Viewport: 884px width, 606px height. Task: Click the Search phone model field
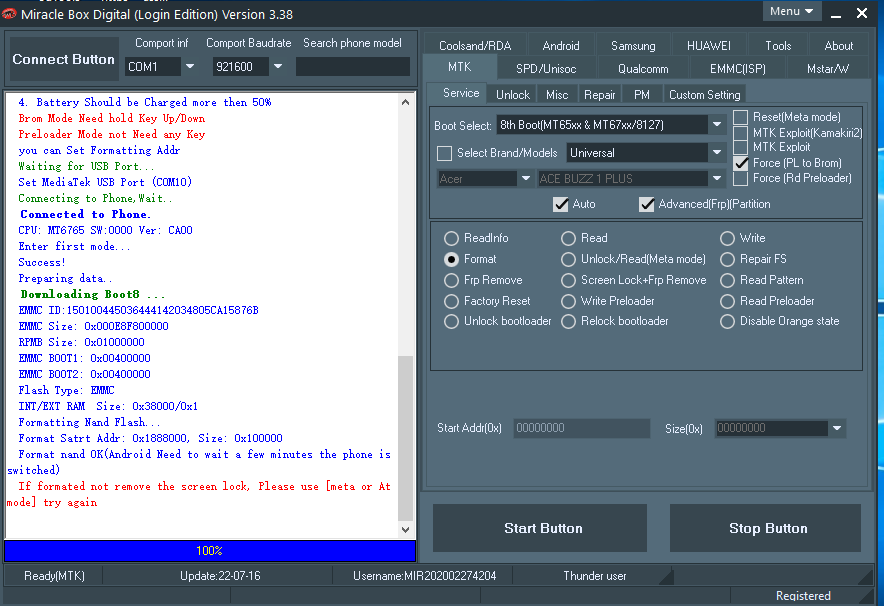click(352, 67)
